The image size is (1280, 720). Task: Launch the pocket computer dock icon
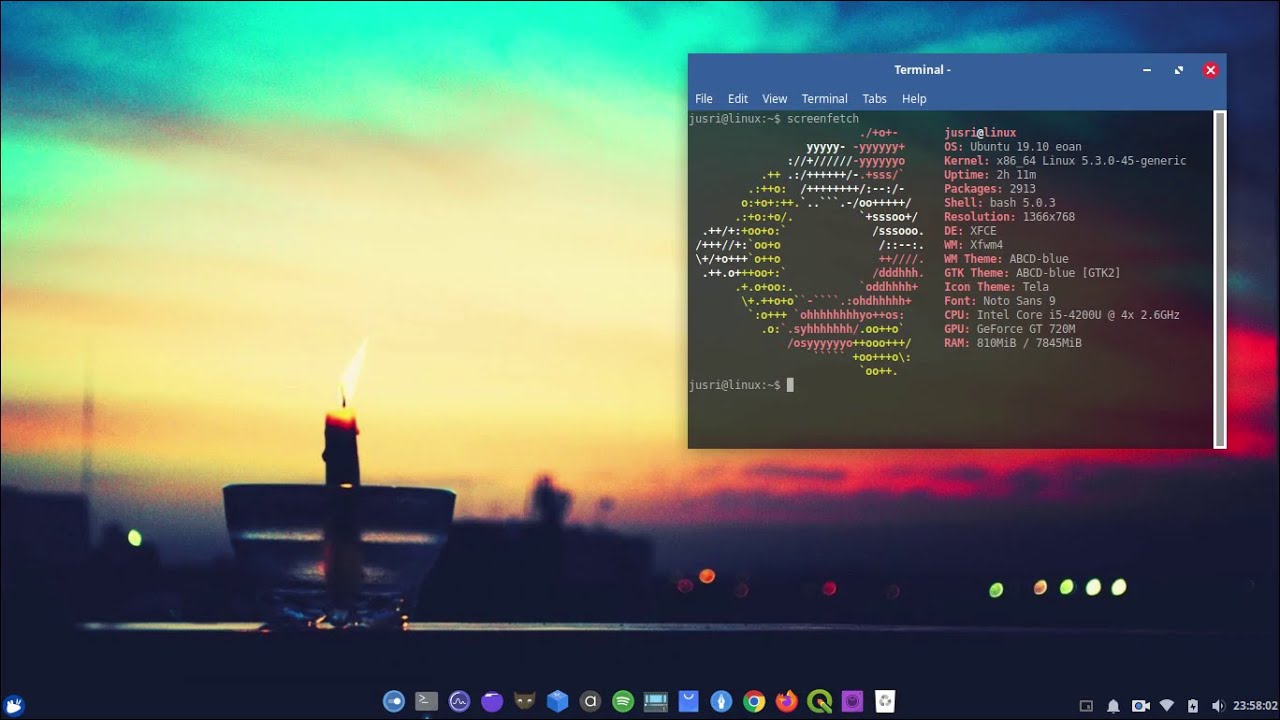656,701
